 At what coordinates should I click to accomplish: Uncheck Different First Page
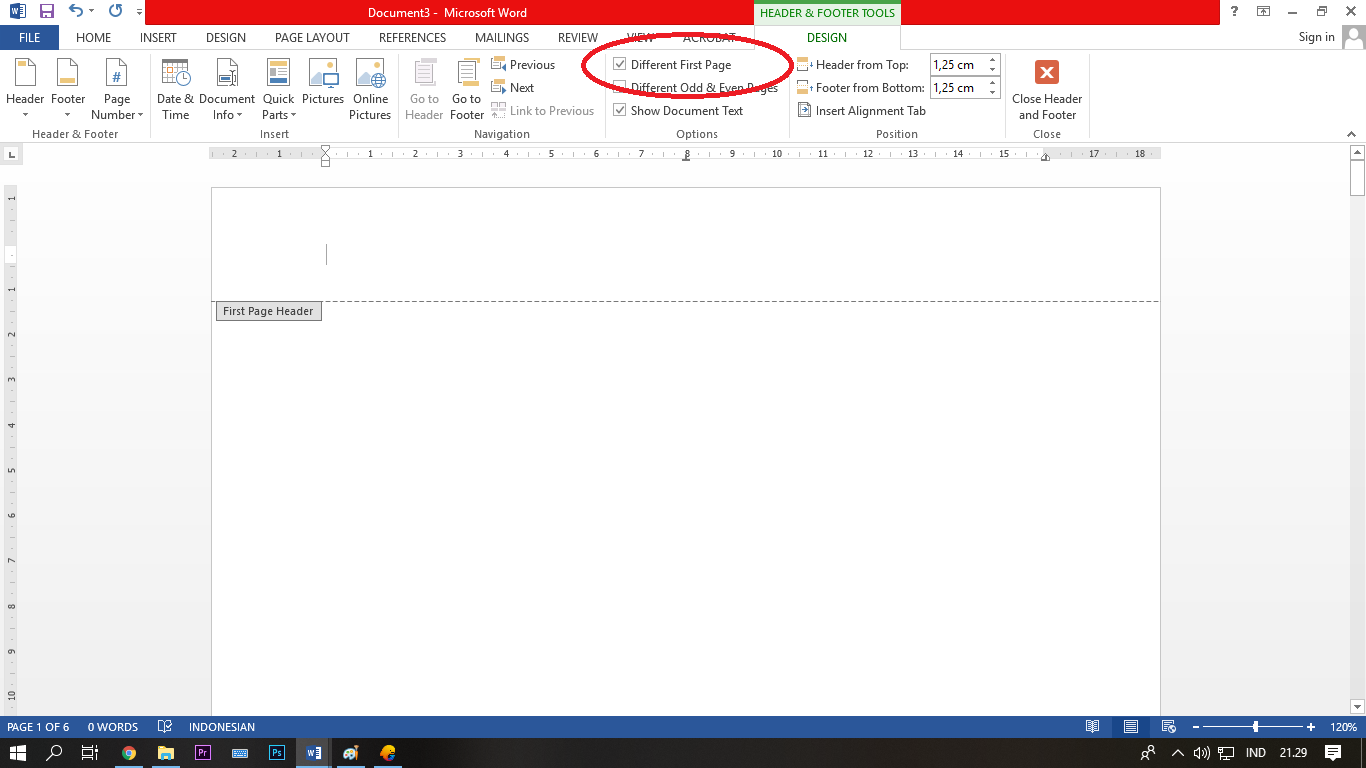point(620,65)
